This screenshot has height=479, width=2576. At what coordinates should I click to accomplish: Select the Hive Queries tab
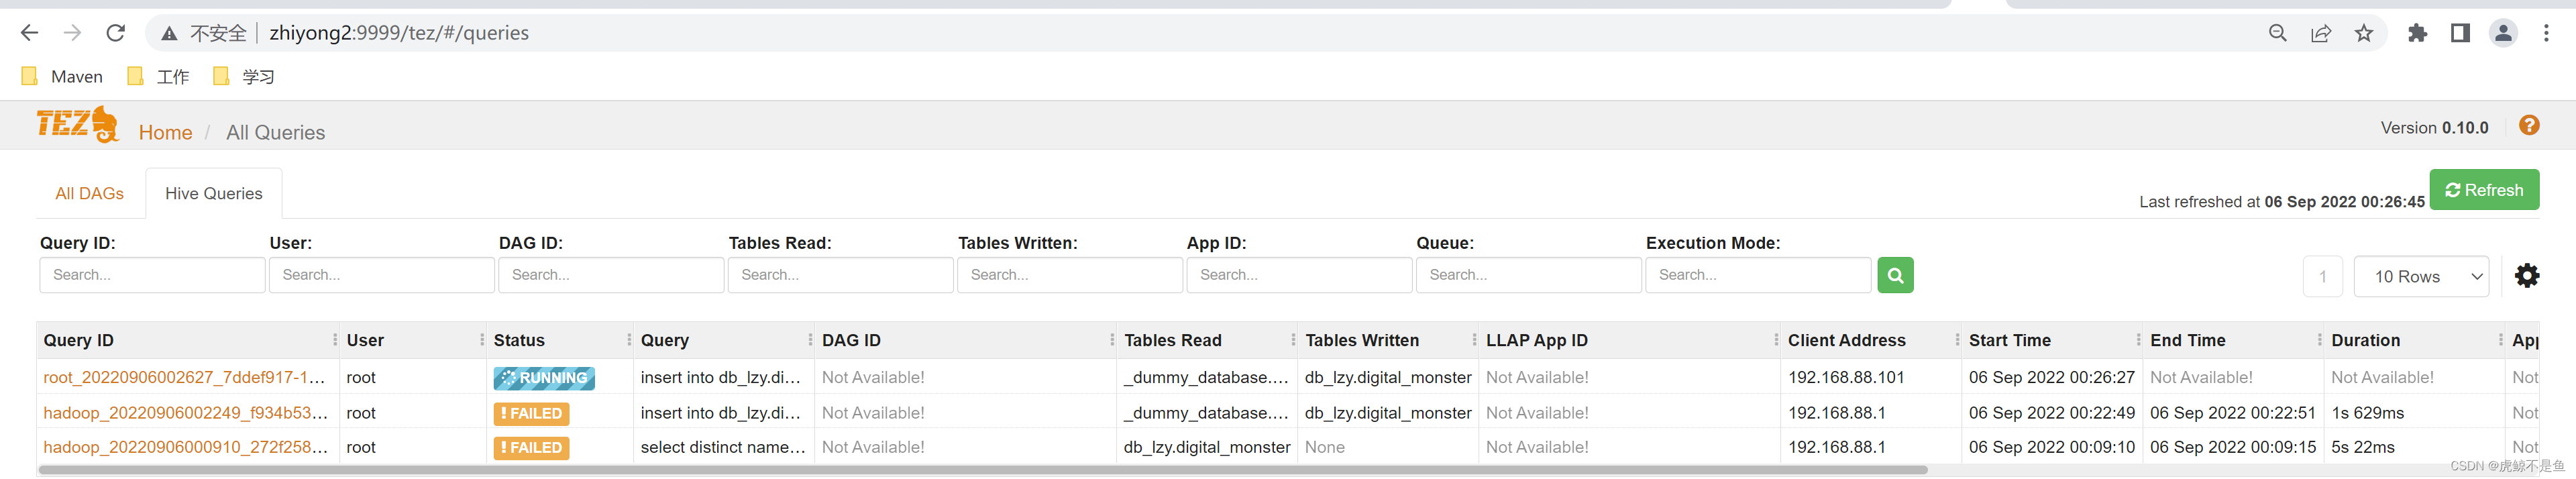(x=214, y=193)
